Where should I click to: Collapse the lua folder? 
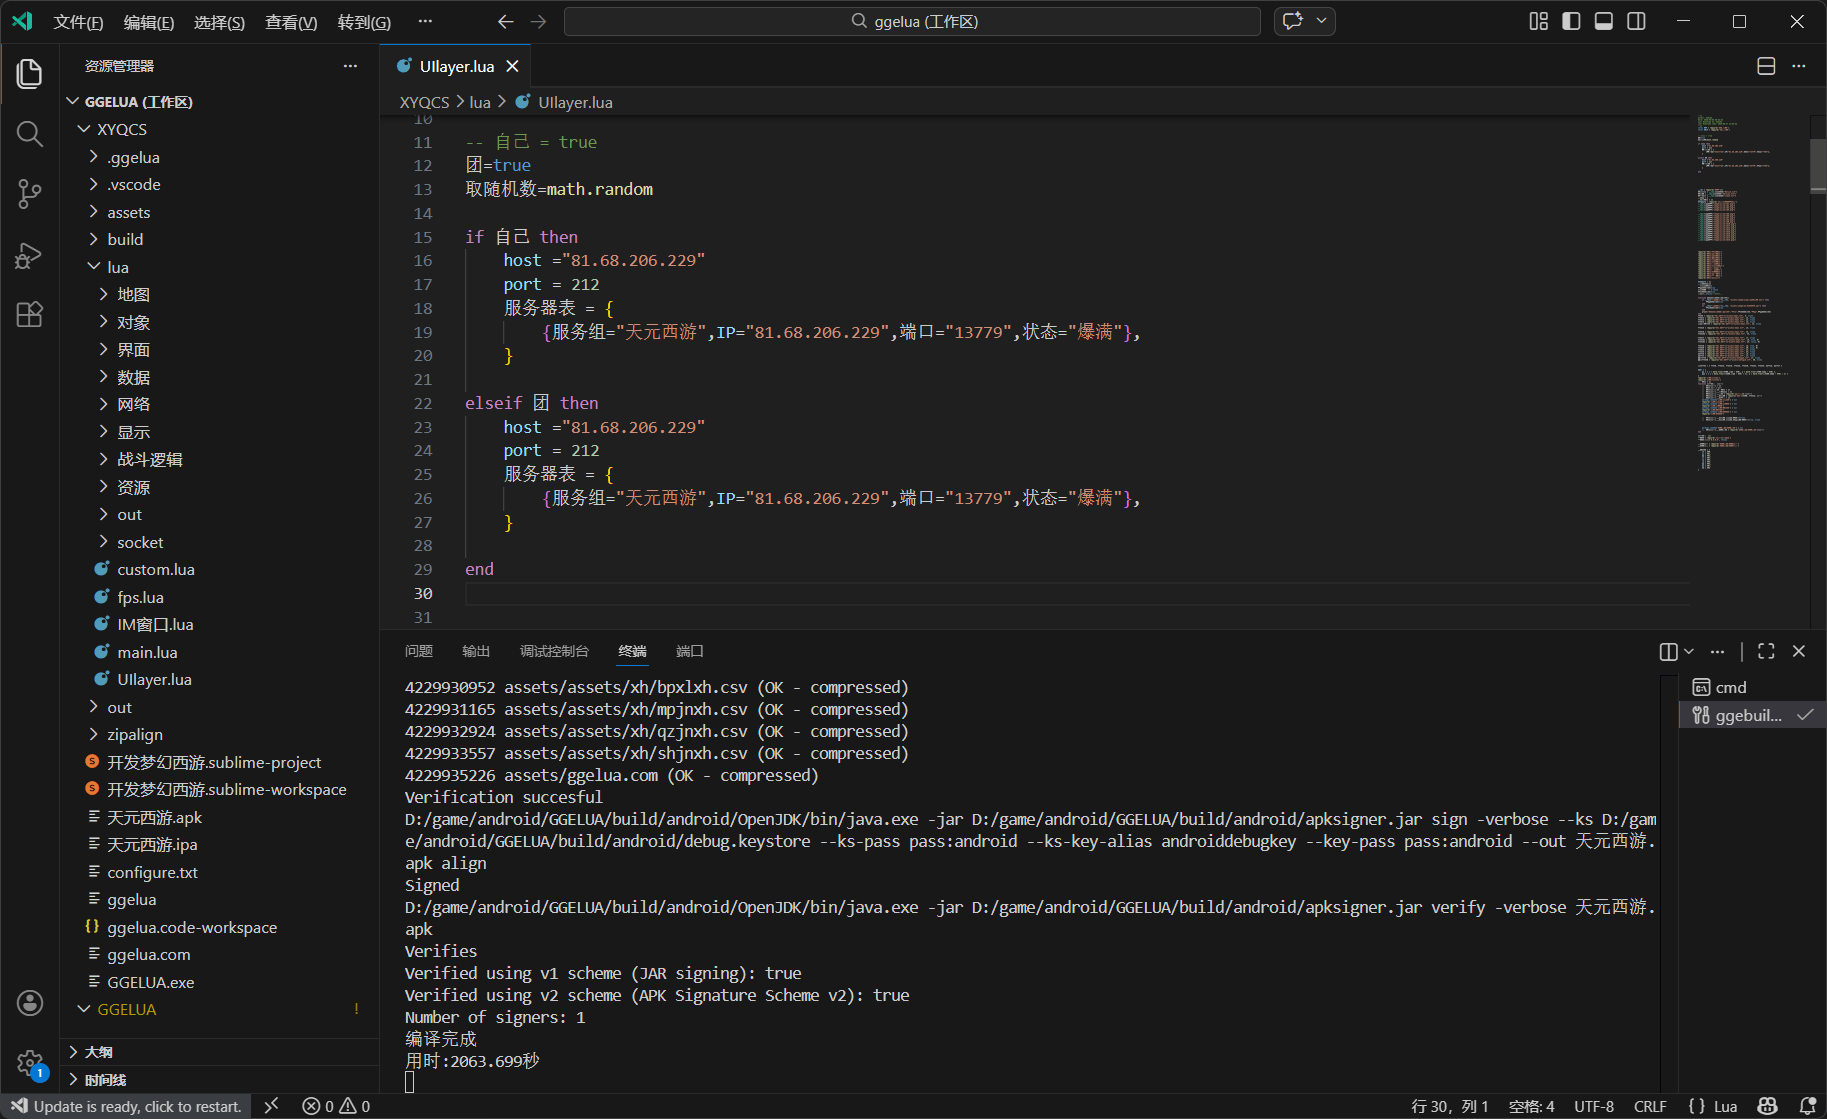117,267
